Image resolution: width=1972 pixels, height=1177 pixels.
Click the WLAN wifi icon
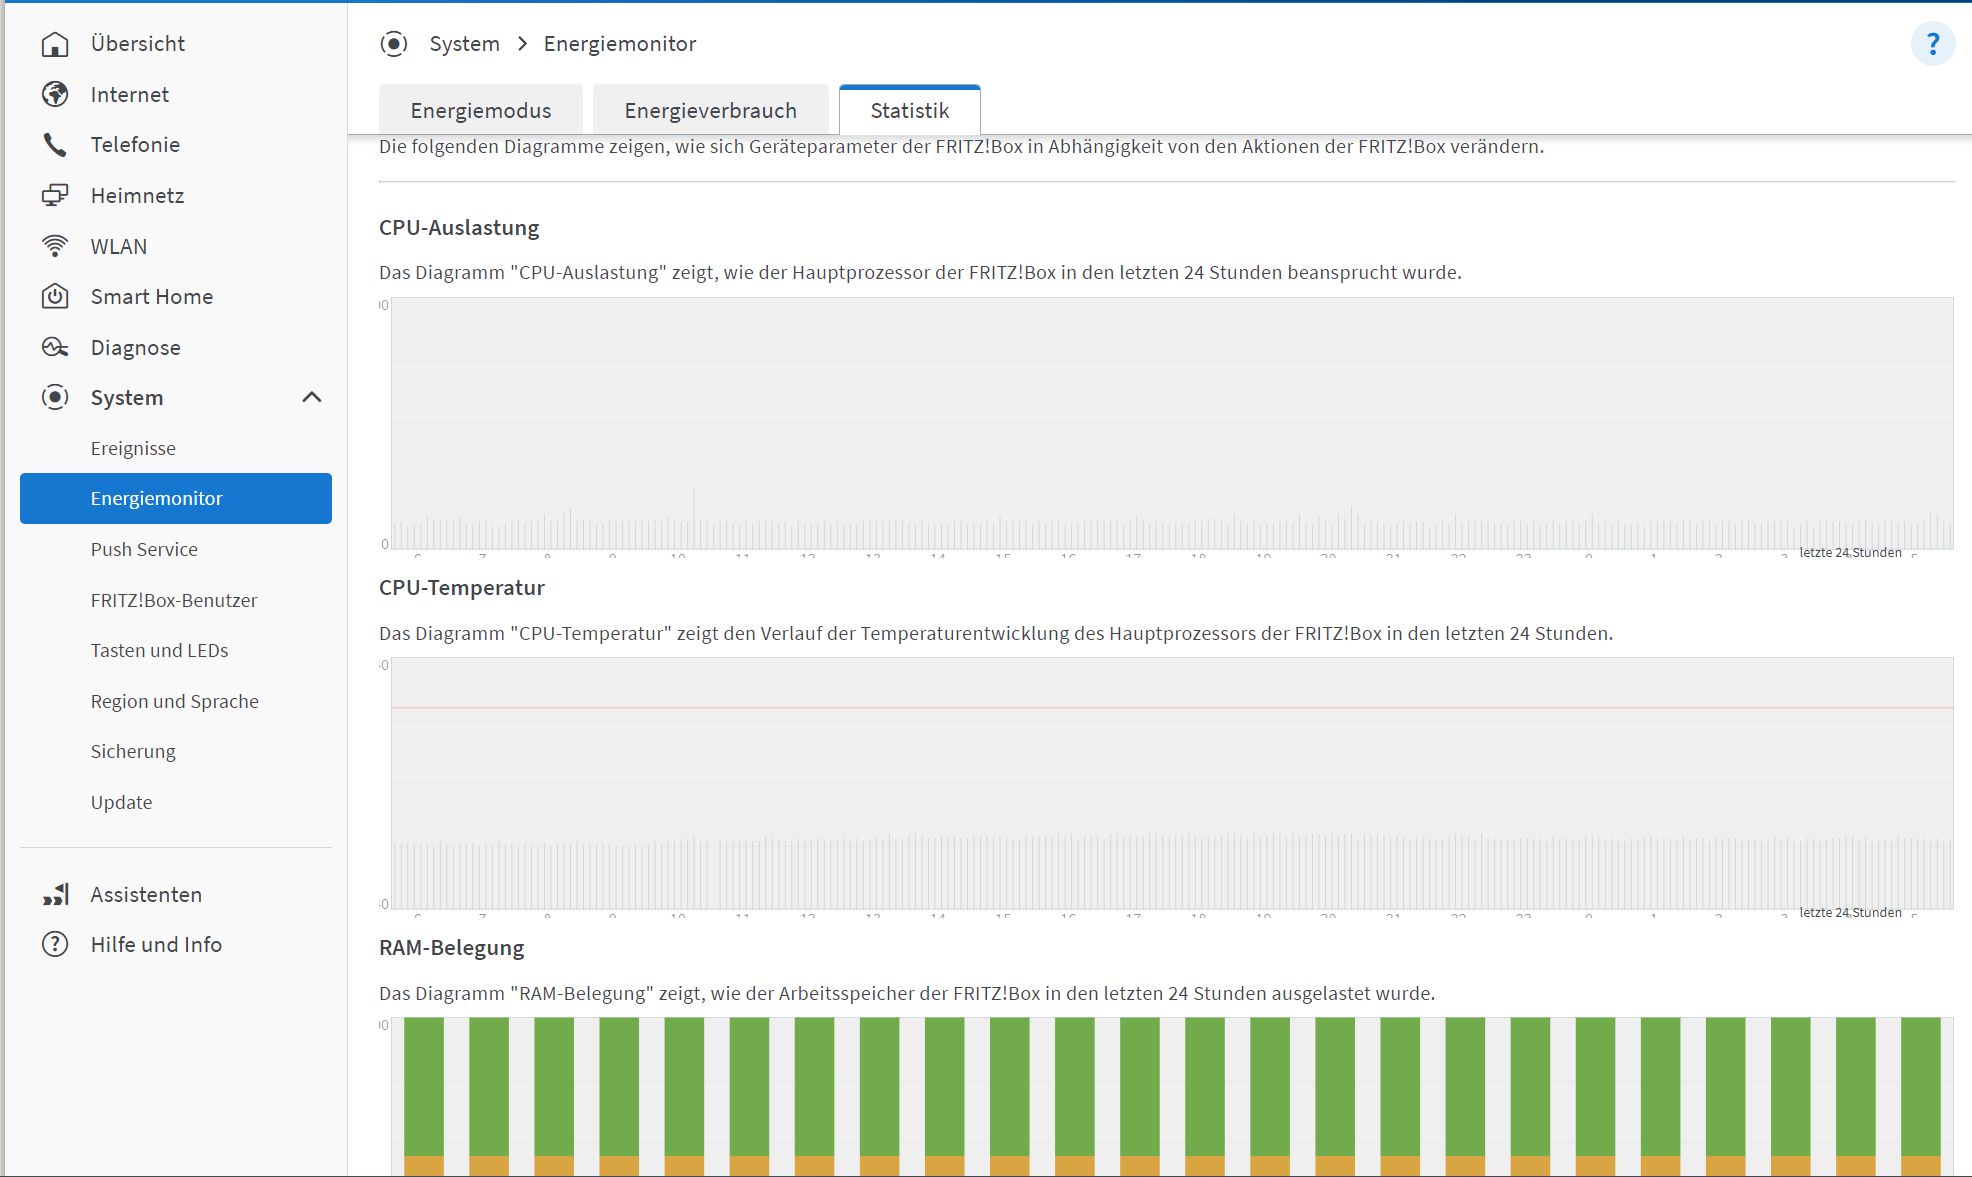(x=55, y=246)
